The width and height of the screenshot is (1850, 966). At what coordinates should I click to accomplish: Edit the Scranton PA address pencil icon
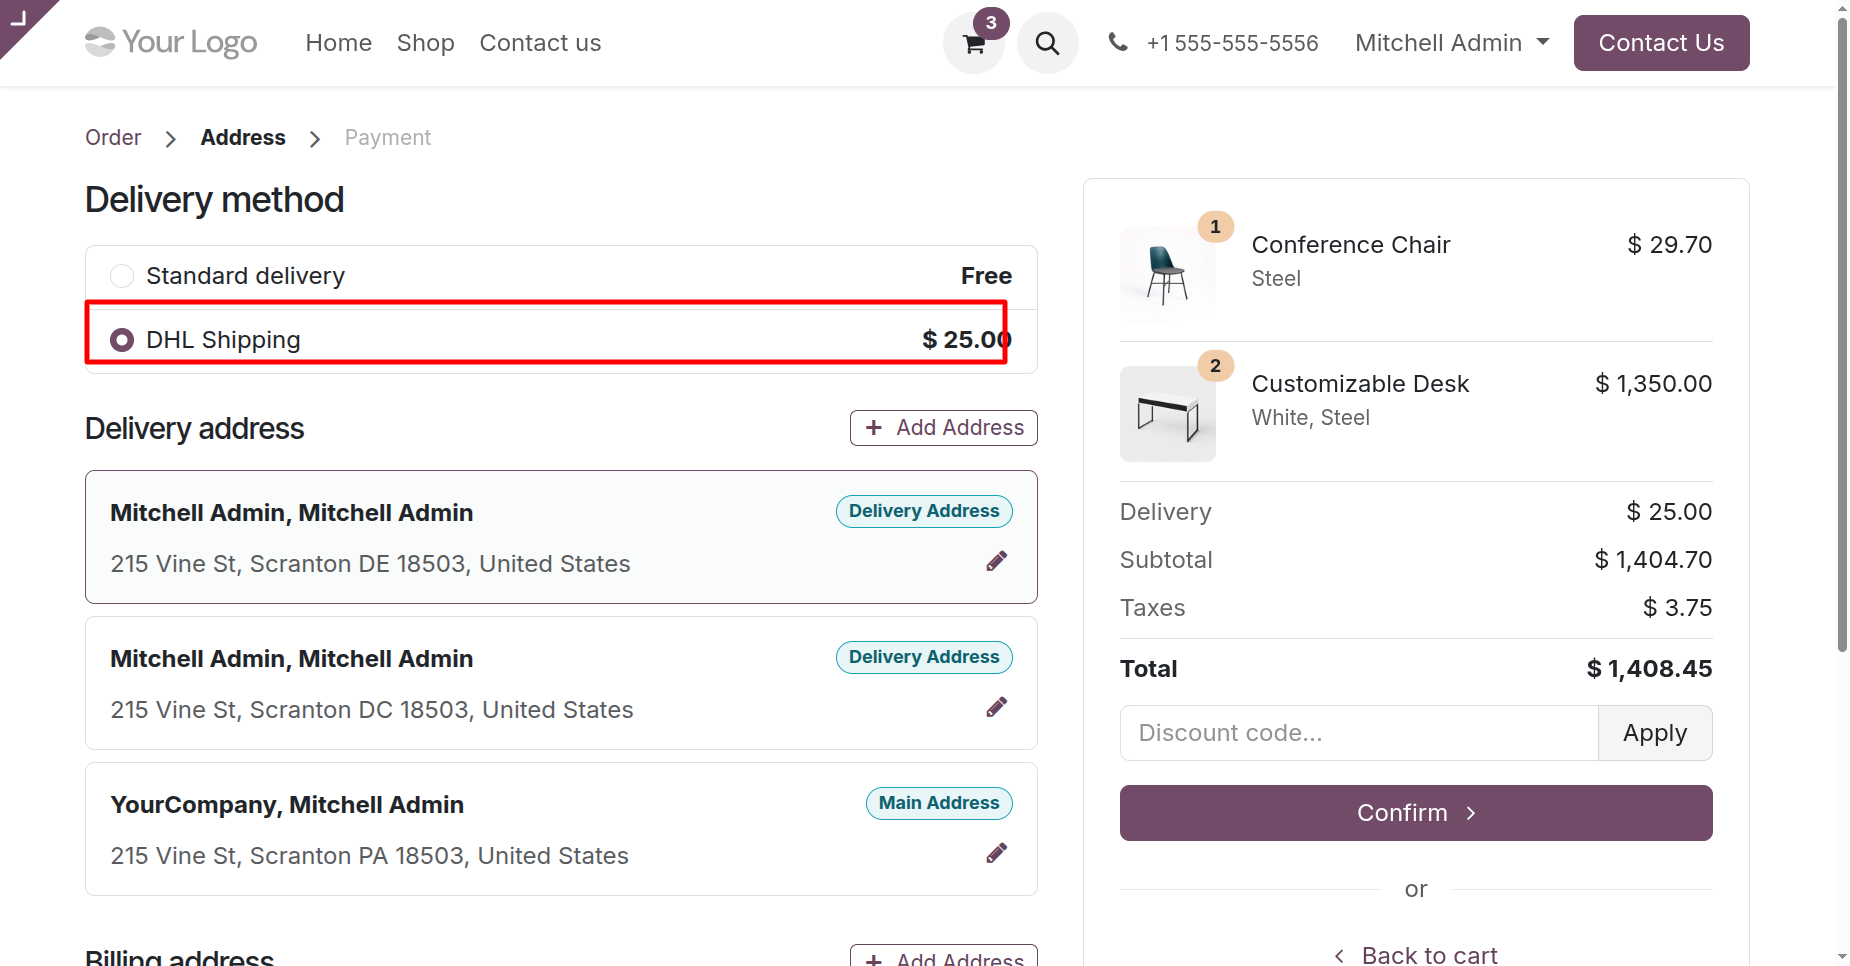pyautogui.click(x=996, y=853)
